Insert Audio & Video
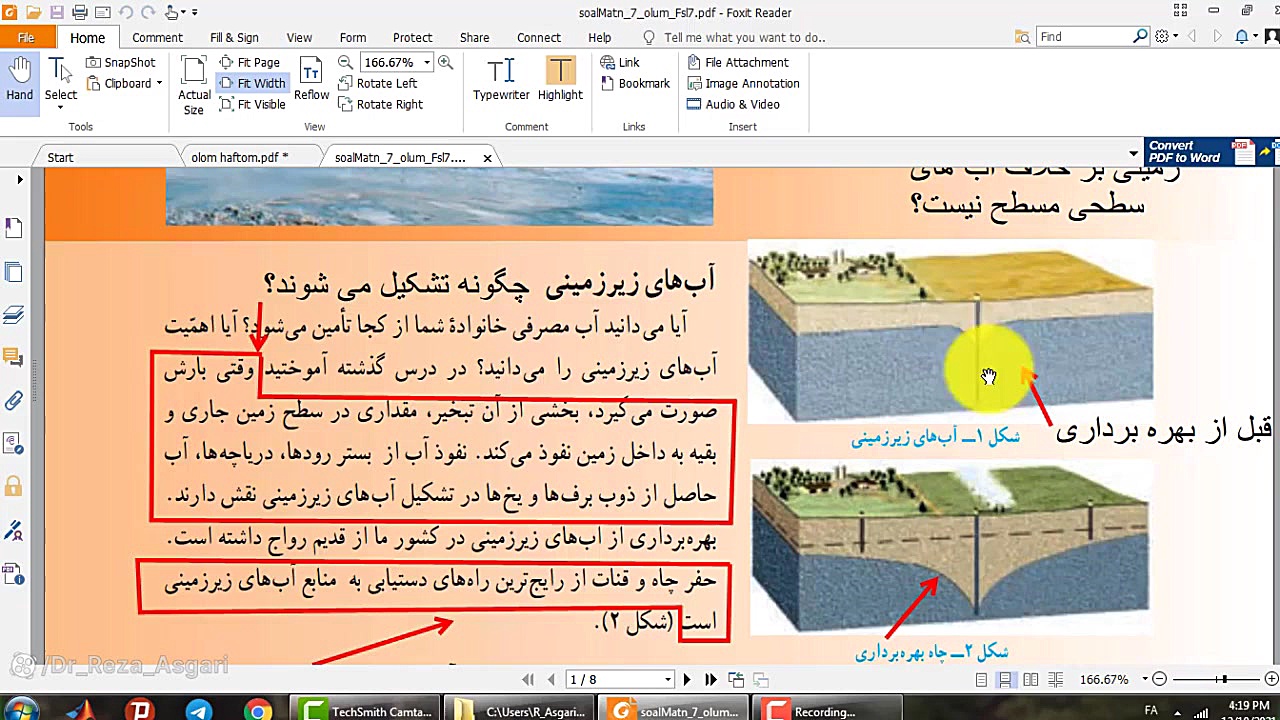1280x720 pixels. [x=733, y=104]
